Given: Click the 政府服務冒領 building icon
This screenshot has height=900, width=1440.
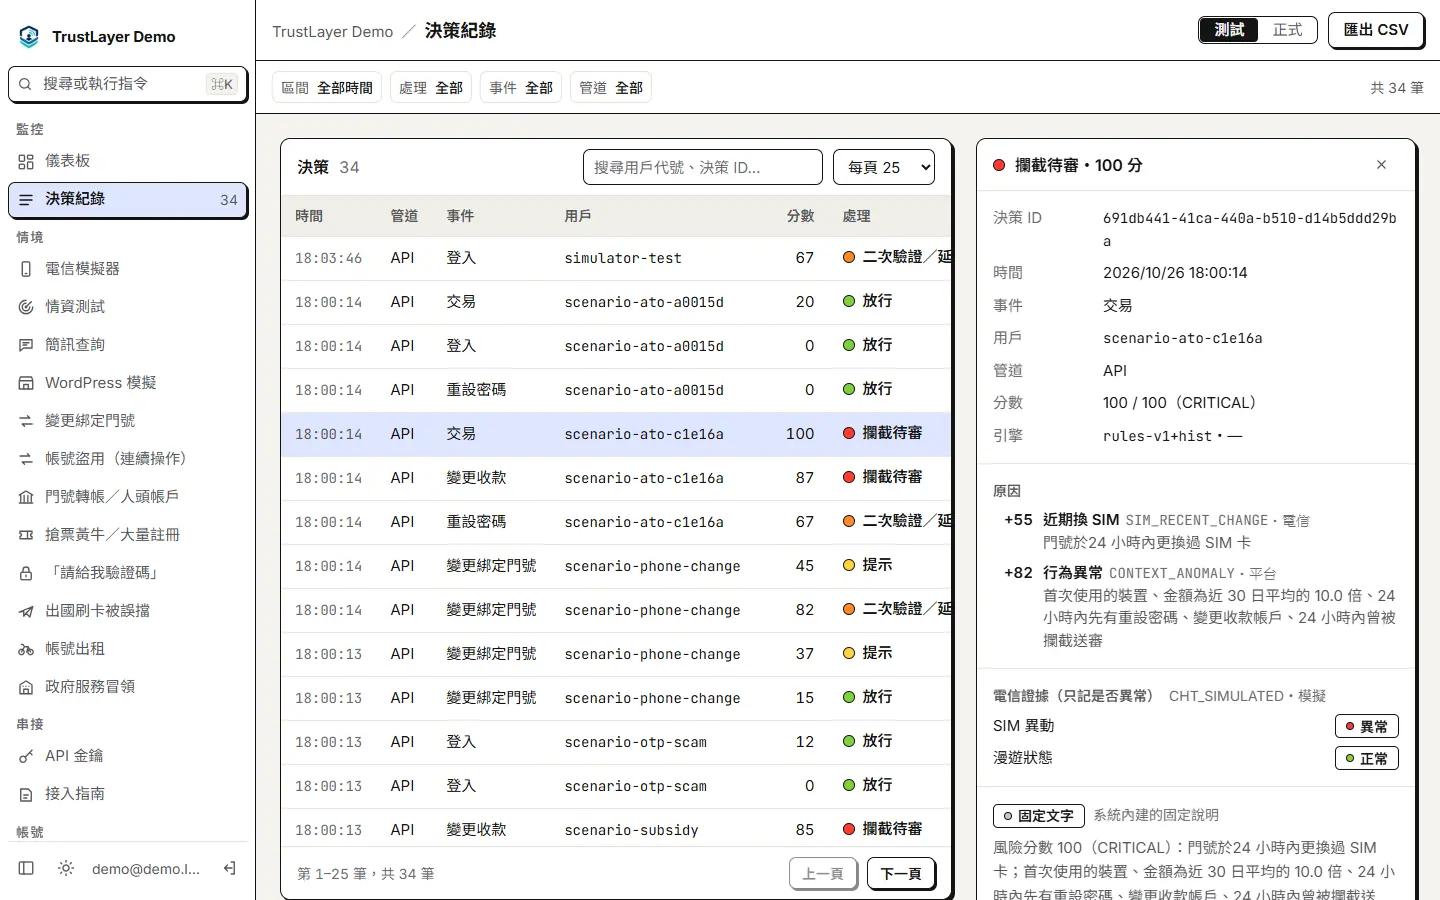Looking at the screenshot, I should [26, 687].
